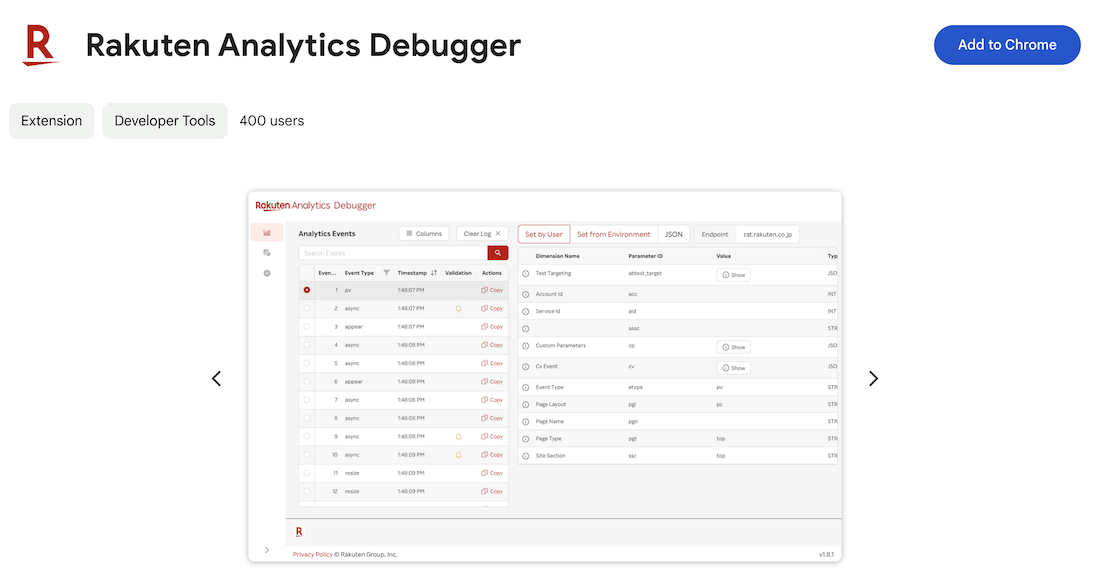Open the Event Type column filter icon
This screenshot has width=1093, height=587.
click(x=387, y=273)
